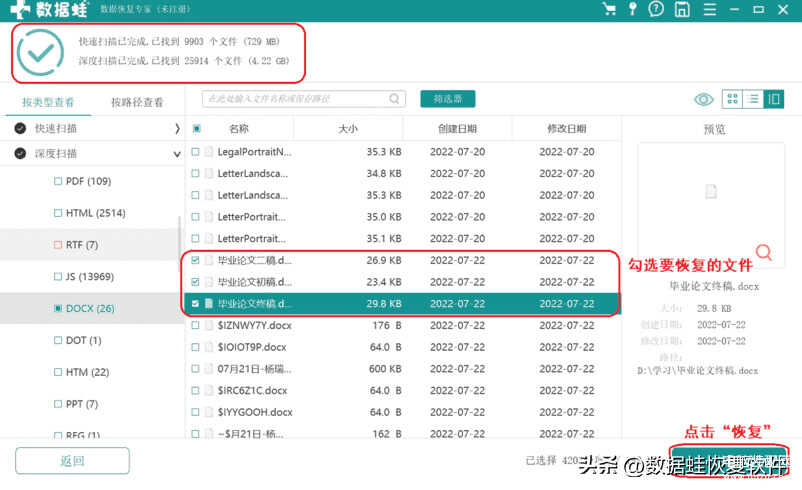
Task: Select the JS (13969) category label
Action: 90,277
